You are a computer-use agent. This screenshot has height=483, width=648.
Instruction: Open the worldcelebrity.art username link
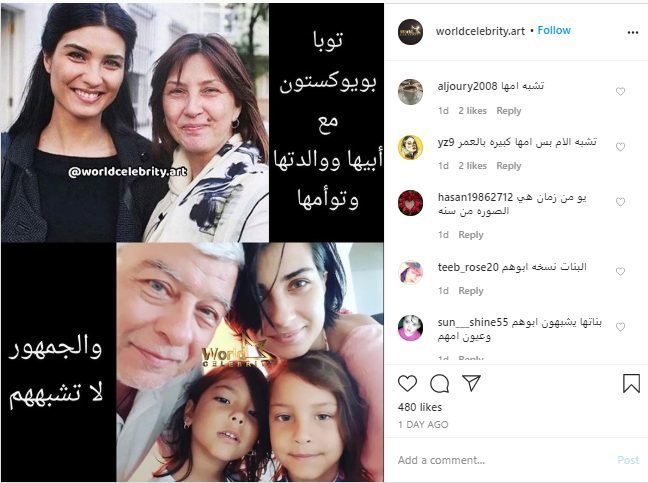[x=480, y=31]
